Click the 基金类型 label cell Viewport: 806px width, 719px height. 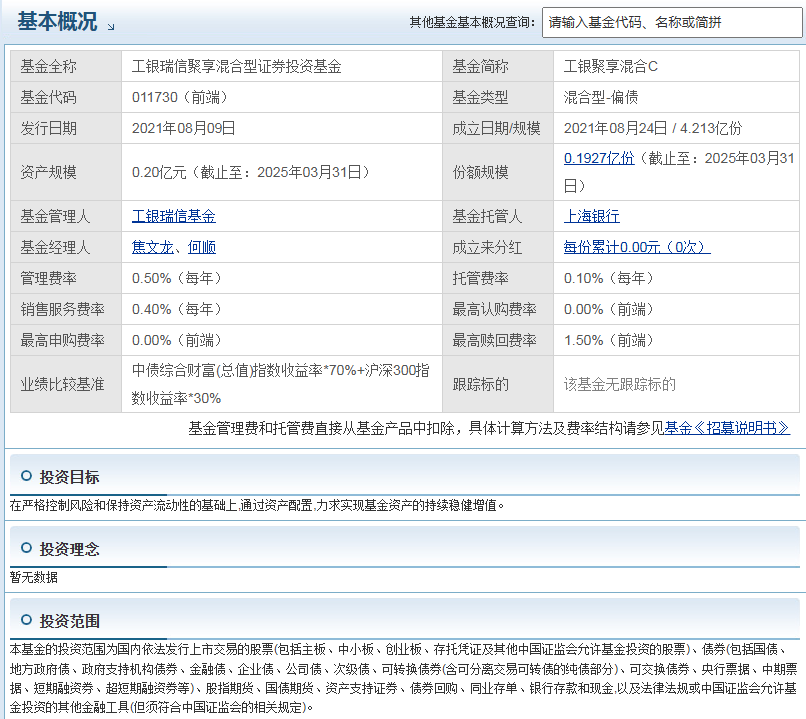coord(498,97)
